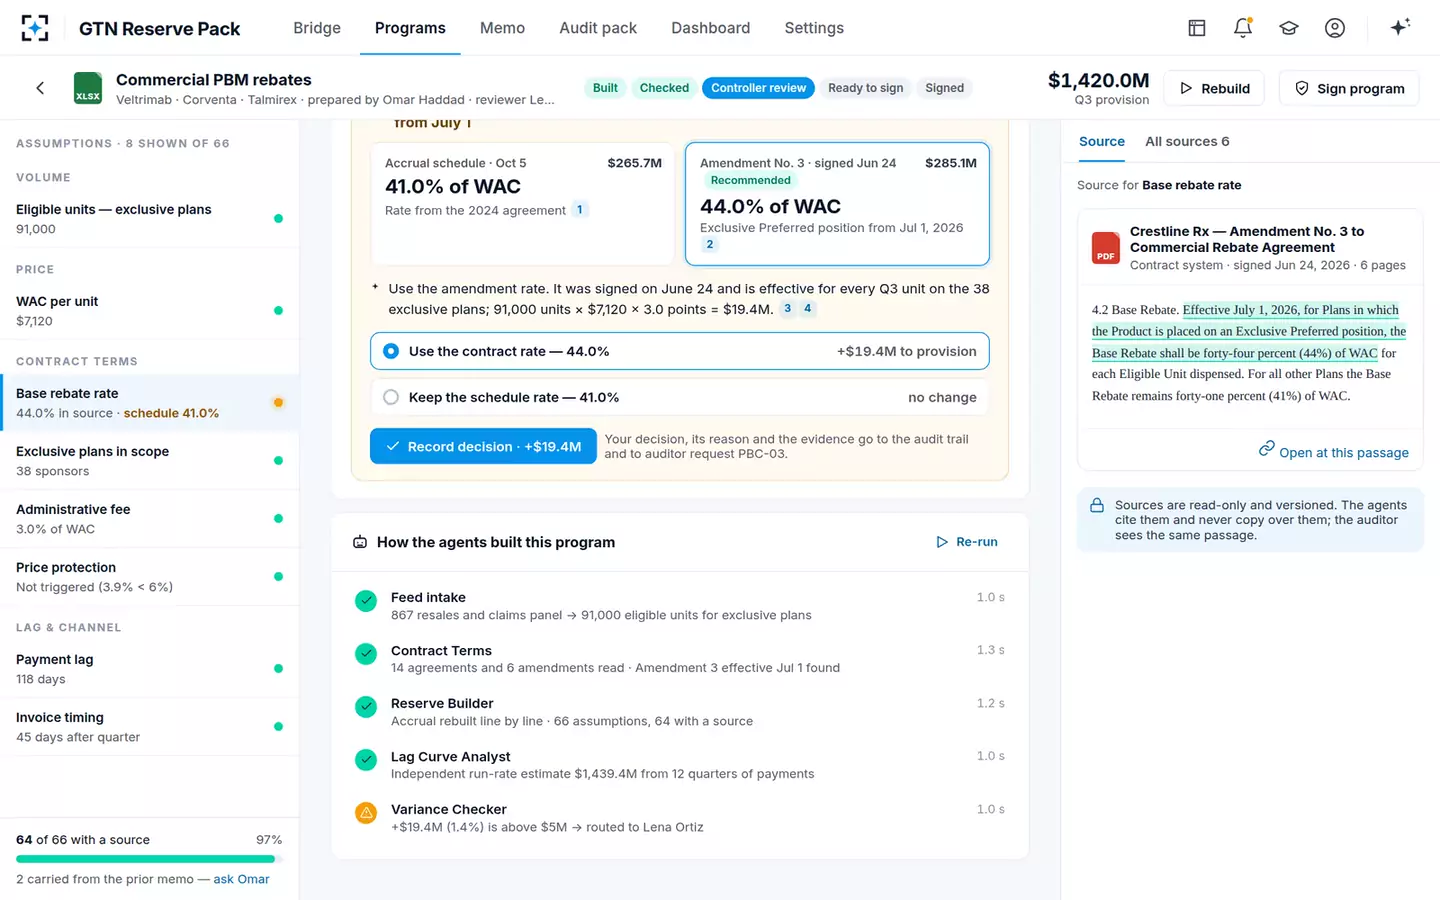Click the Controller review status pill
Image resolution: width=1440 pixels, height=900 pixels.
(758, 88)
